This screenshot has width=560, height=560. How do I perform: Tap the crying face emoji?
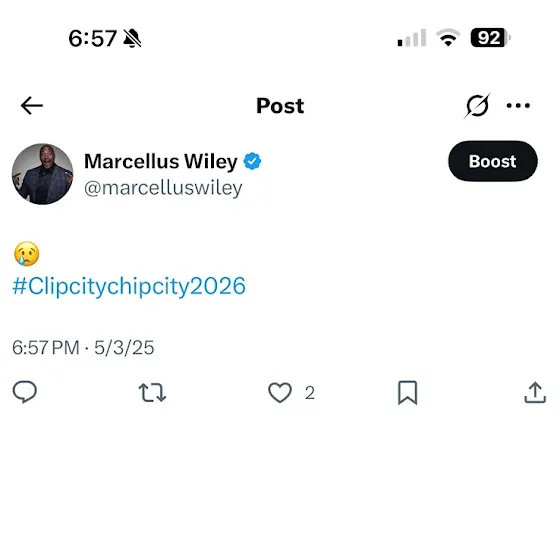pos(26,254)
